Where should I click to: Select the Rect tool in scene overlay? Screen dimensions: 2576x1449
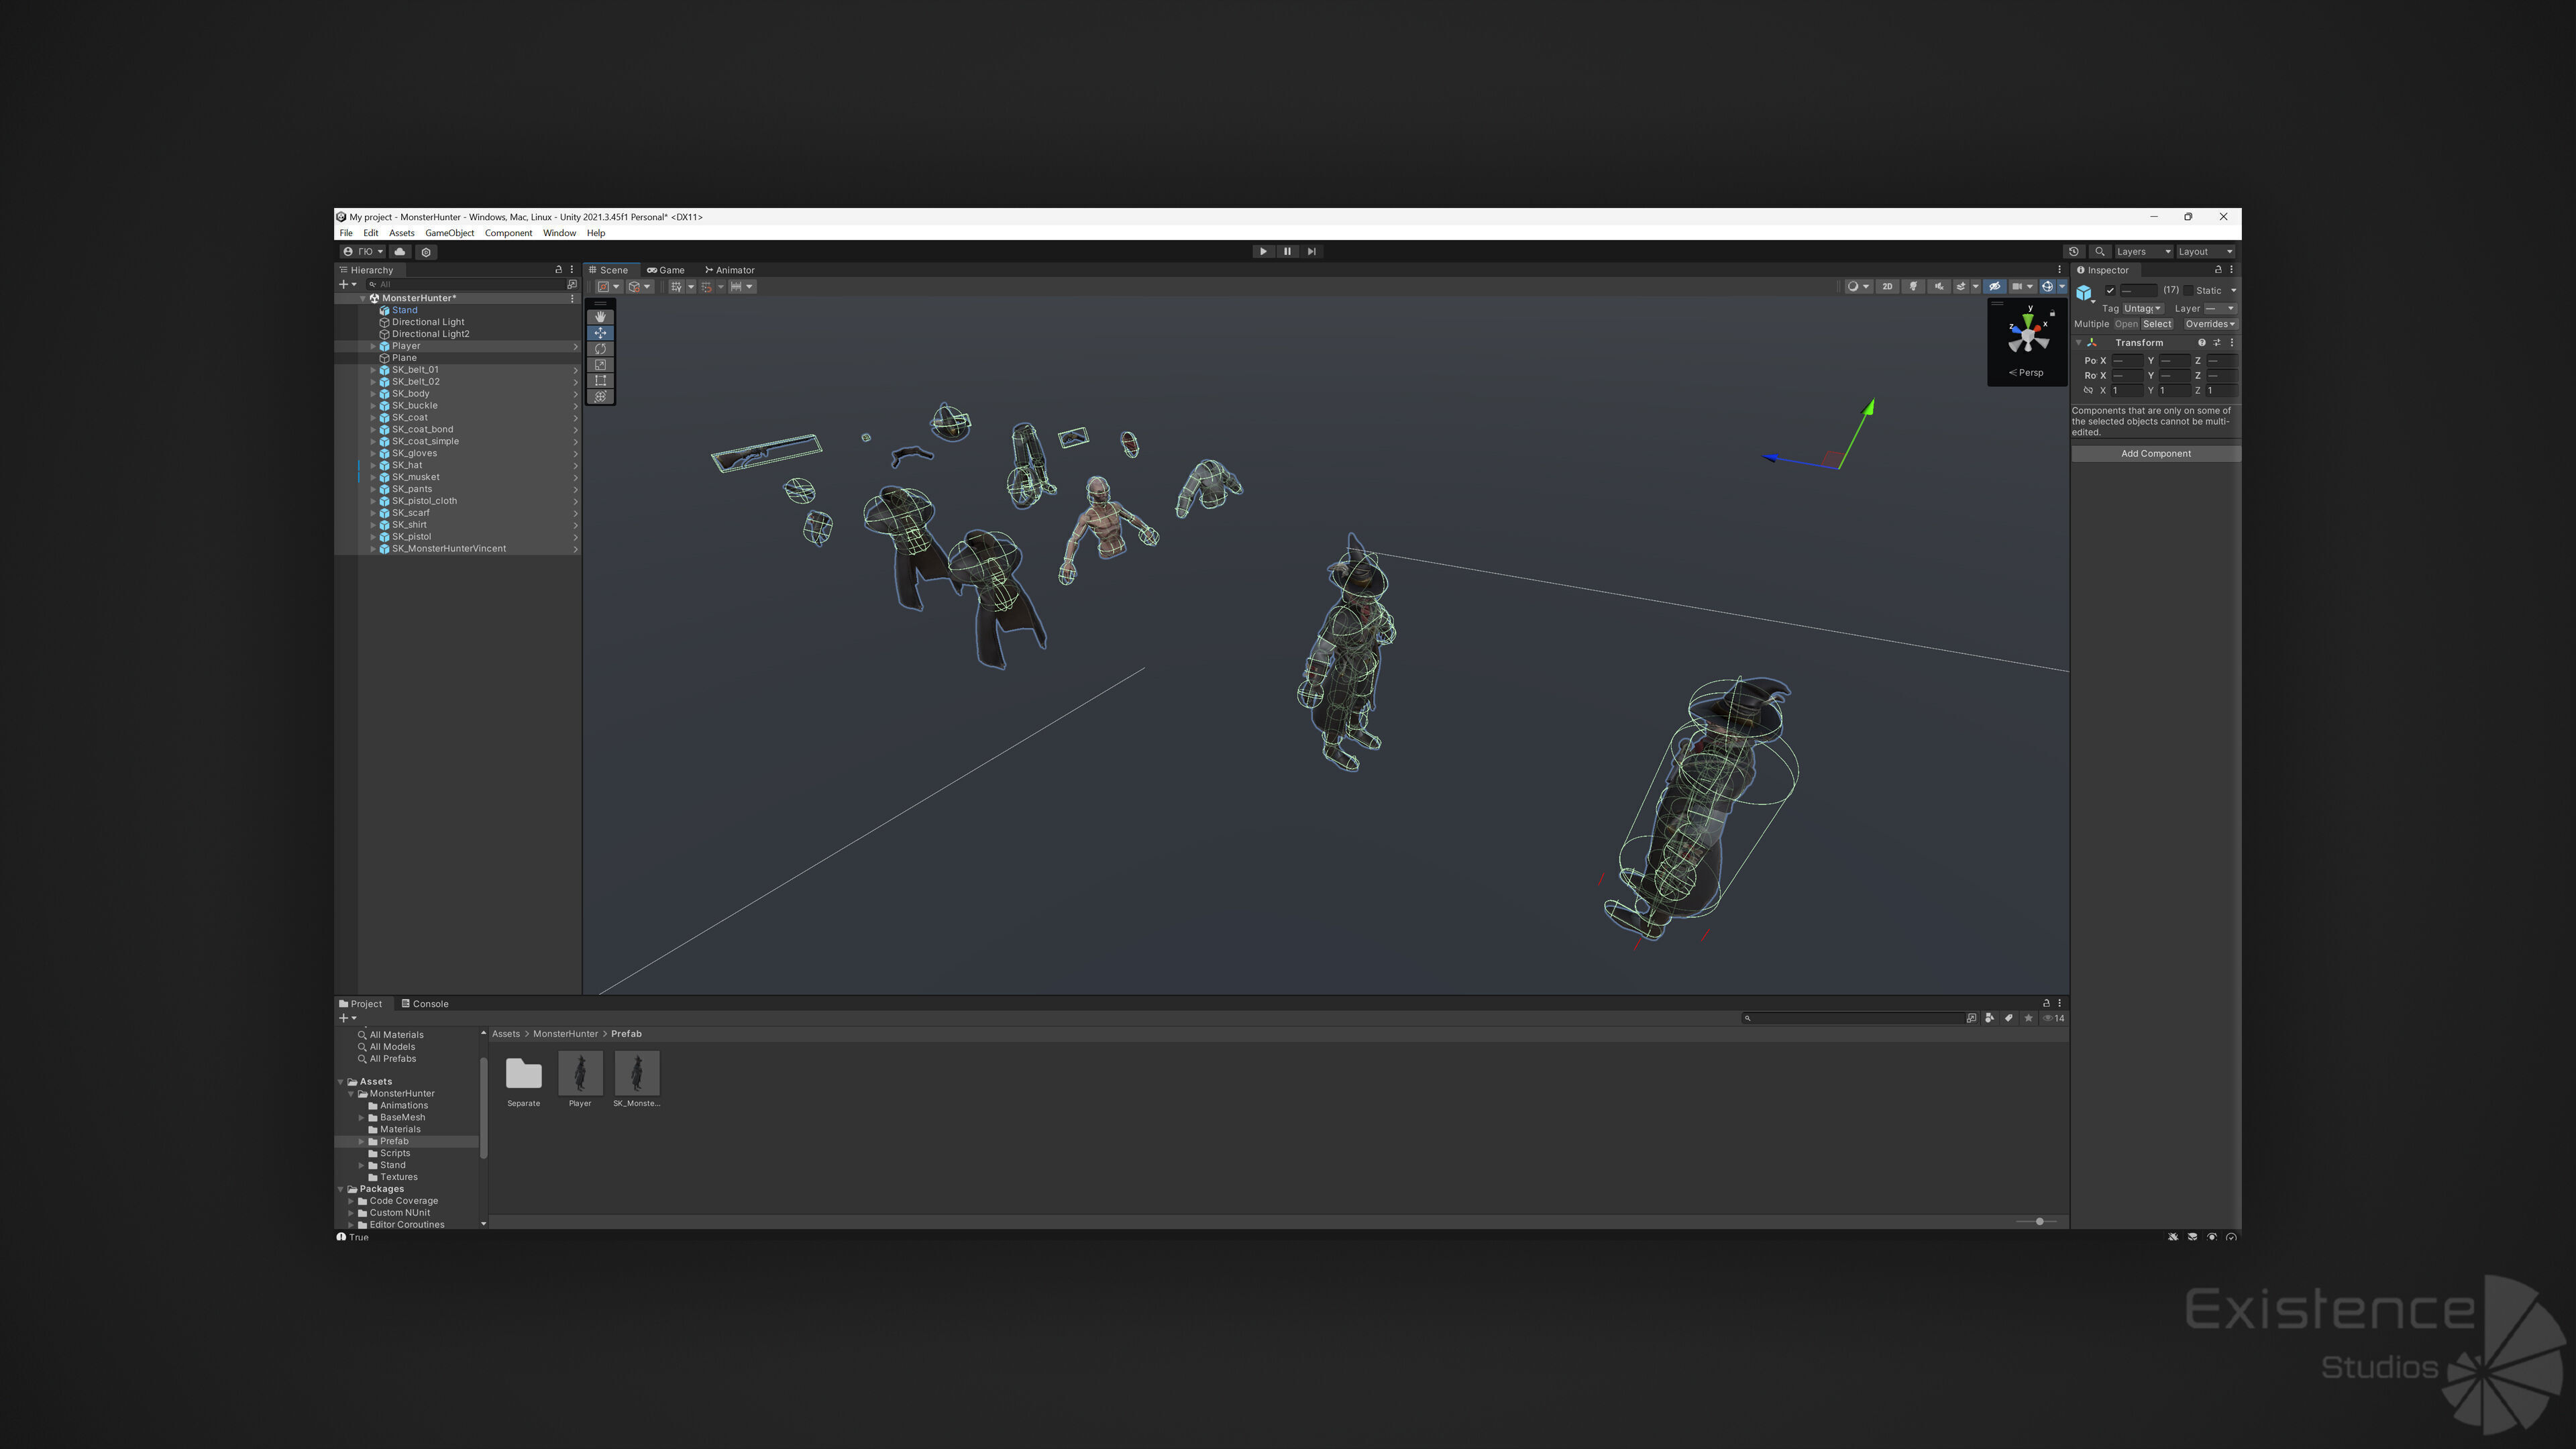600,381
